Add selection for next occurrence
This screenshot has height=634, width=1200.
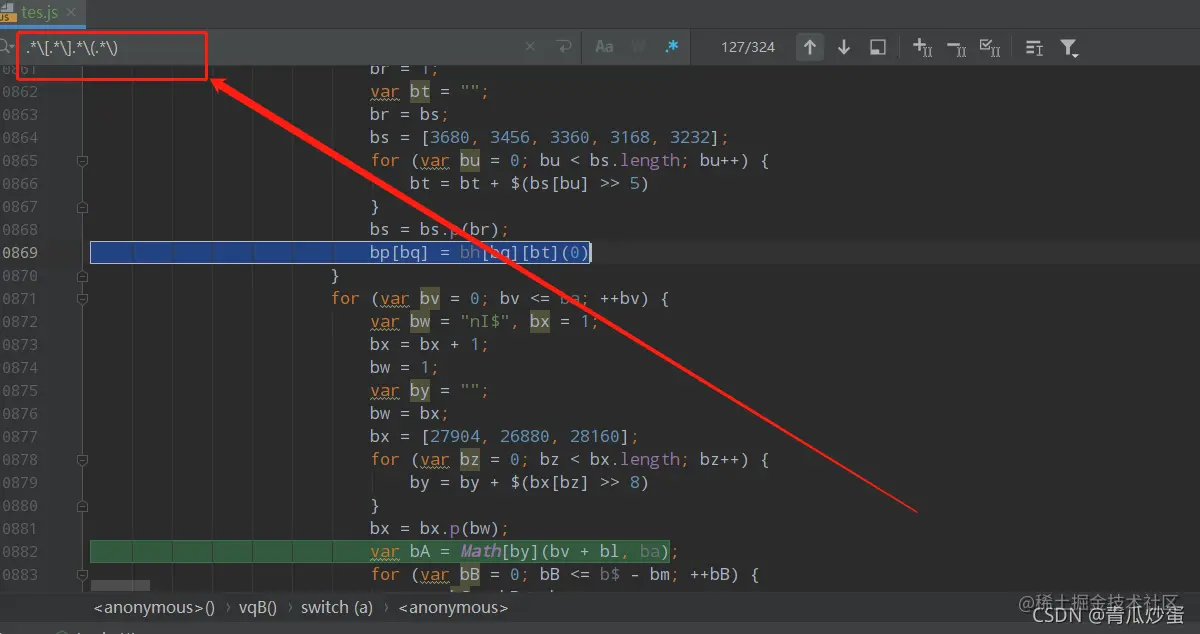click(x=922, y=47)
